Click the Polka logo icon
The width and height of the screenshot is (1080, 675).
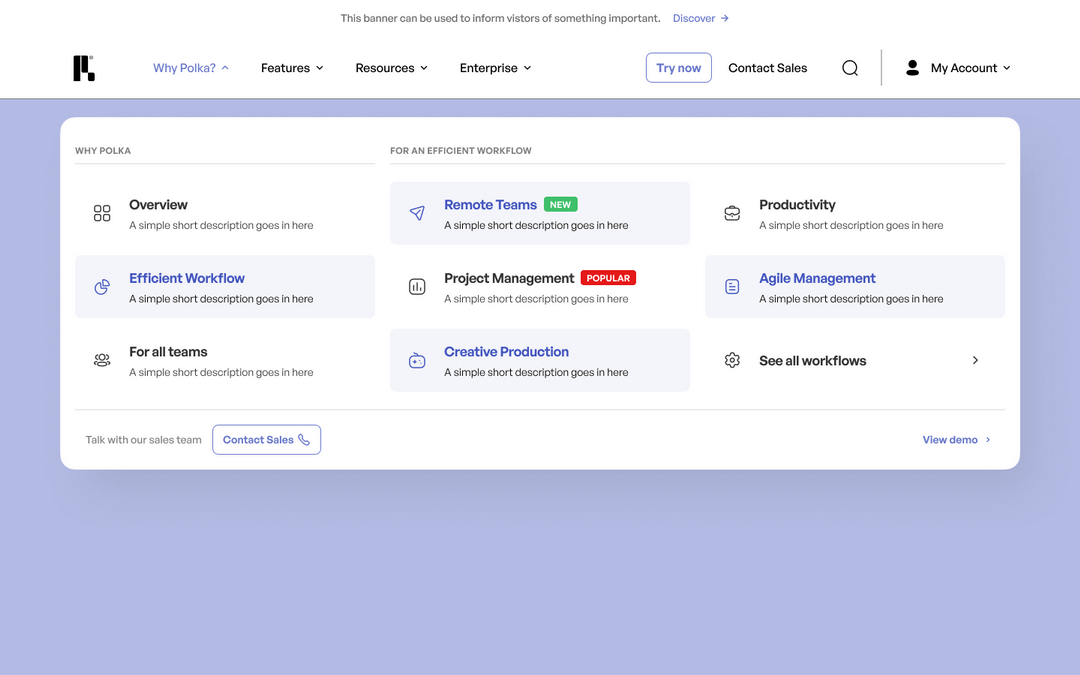(83, 67)
